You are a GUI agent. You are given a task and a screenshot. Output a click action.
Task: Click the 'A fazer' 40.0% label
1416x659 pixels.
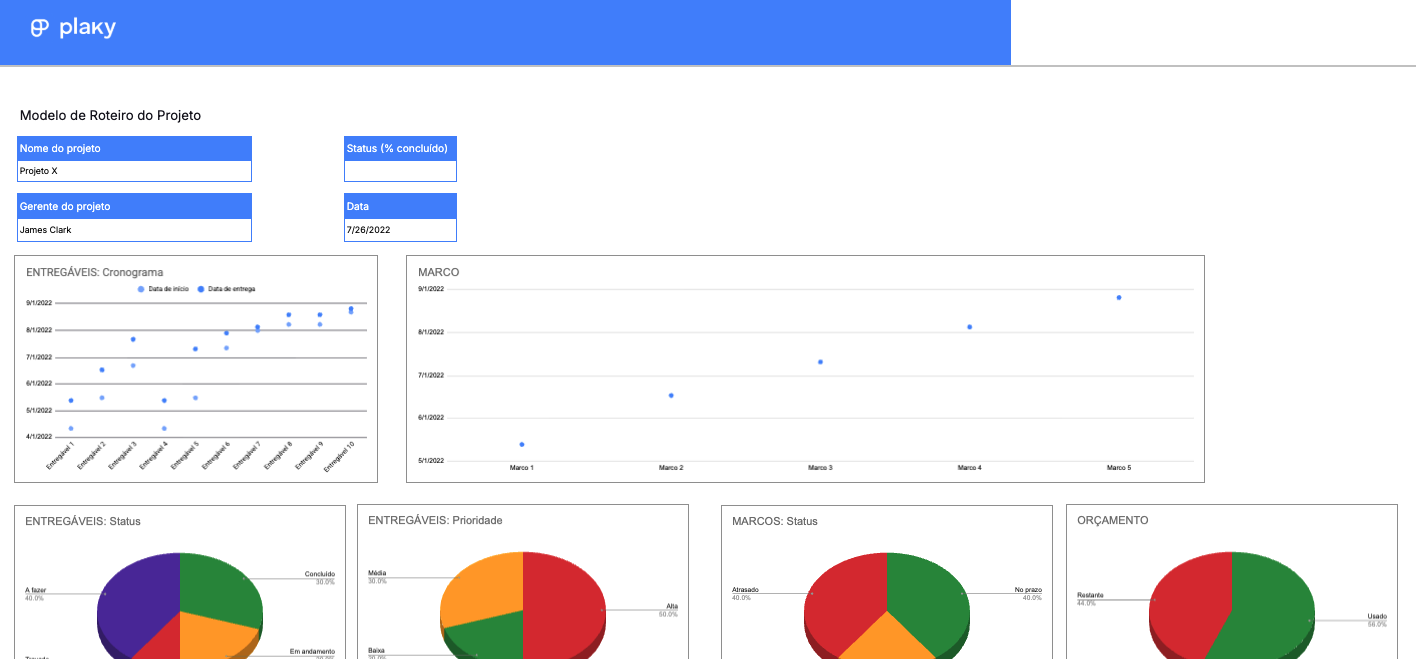tap(35, 594)
